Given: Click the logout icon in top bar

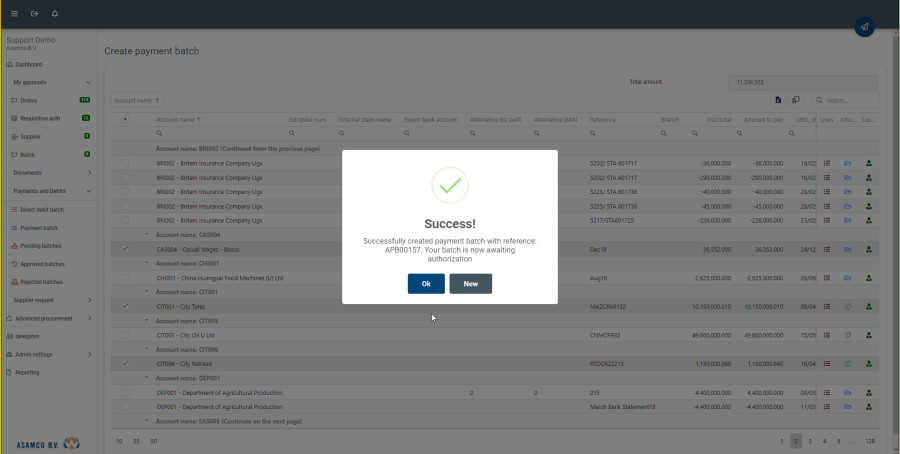Looking at the screenshot, I should click(x=35, y=14).
